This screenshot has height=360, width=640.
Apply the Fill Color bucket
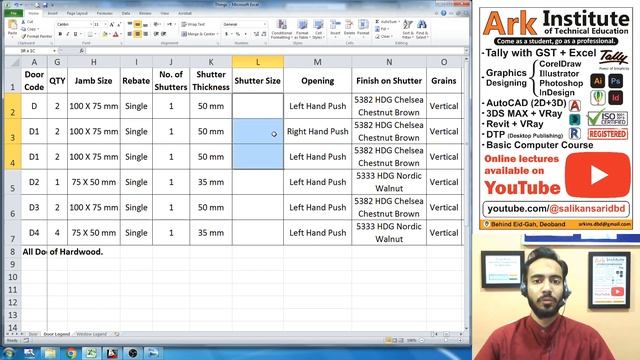[x=104, y=34]
